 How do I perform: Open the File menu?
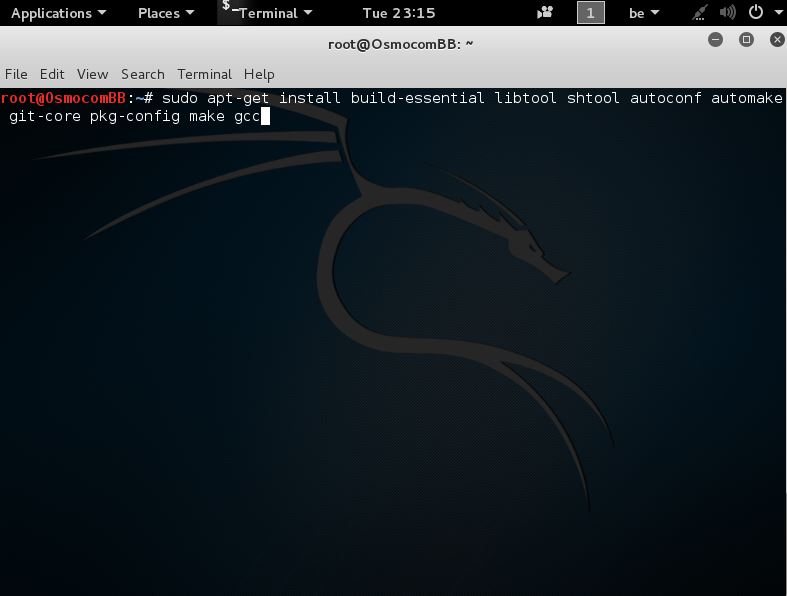coord(16,74)
